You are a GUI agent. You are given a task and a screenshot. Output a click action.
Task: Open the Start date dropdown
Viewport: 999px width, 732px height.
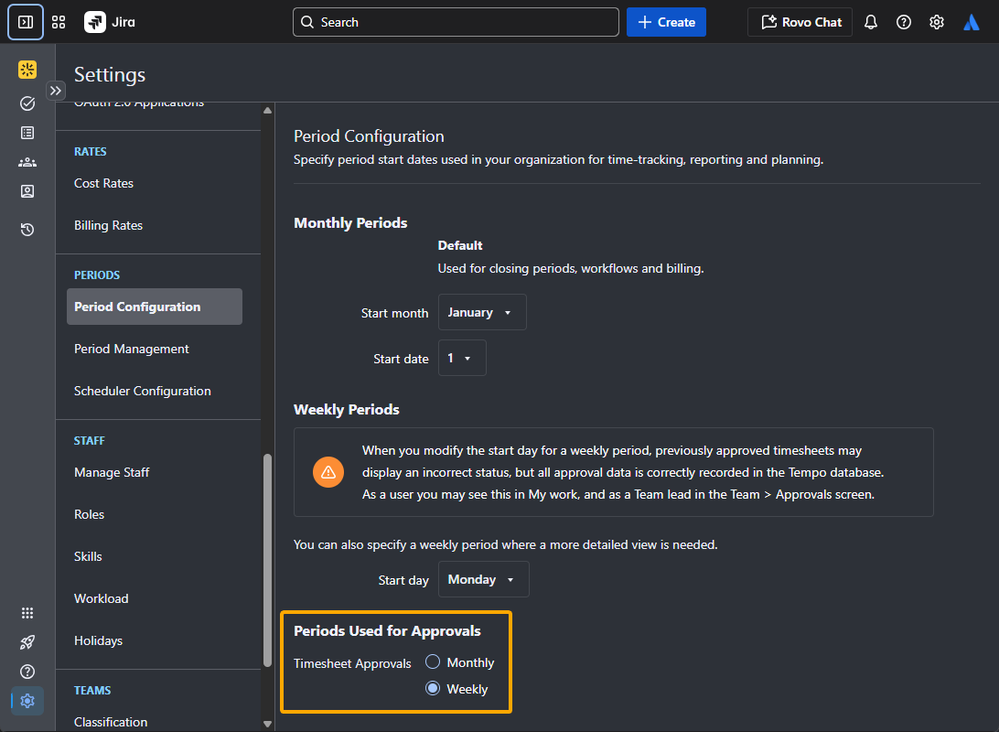(x=462, y=358)
